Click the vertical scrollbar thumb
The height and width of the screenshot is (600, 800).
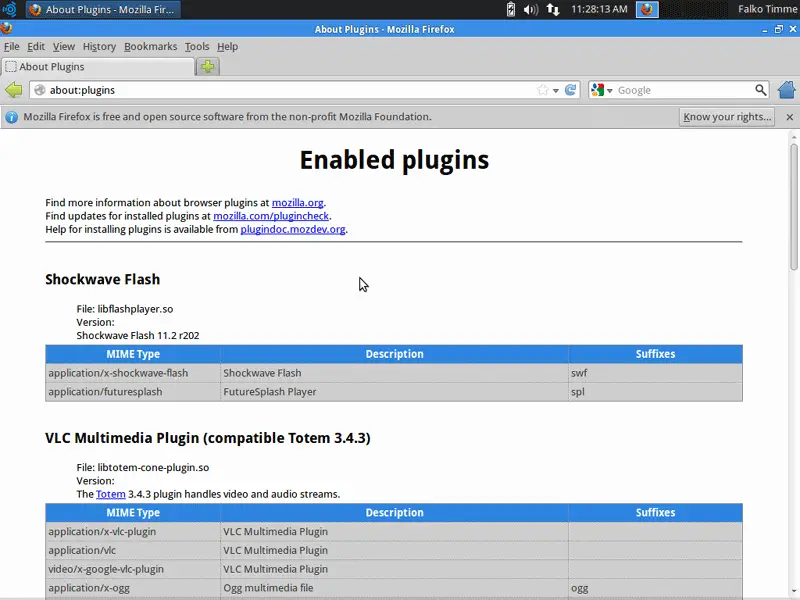tap(794, 207)
